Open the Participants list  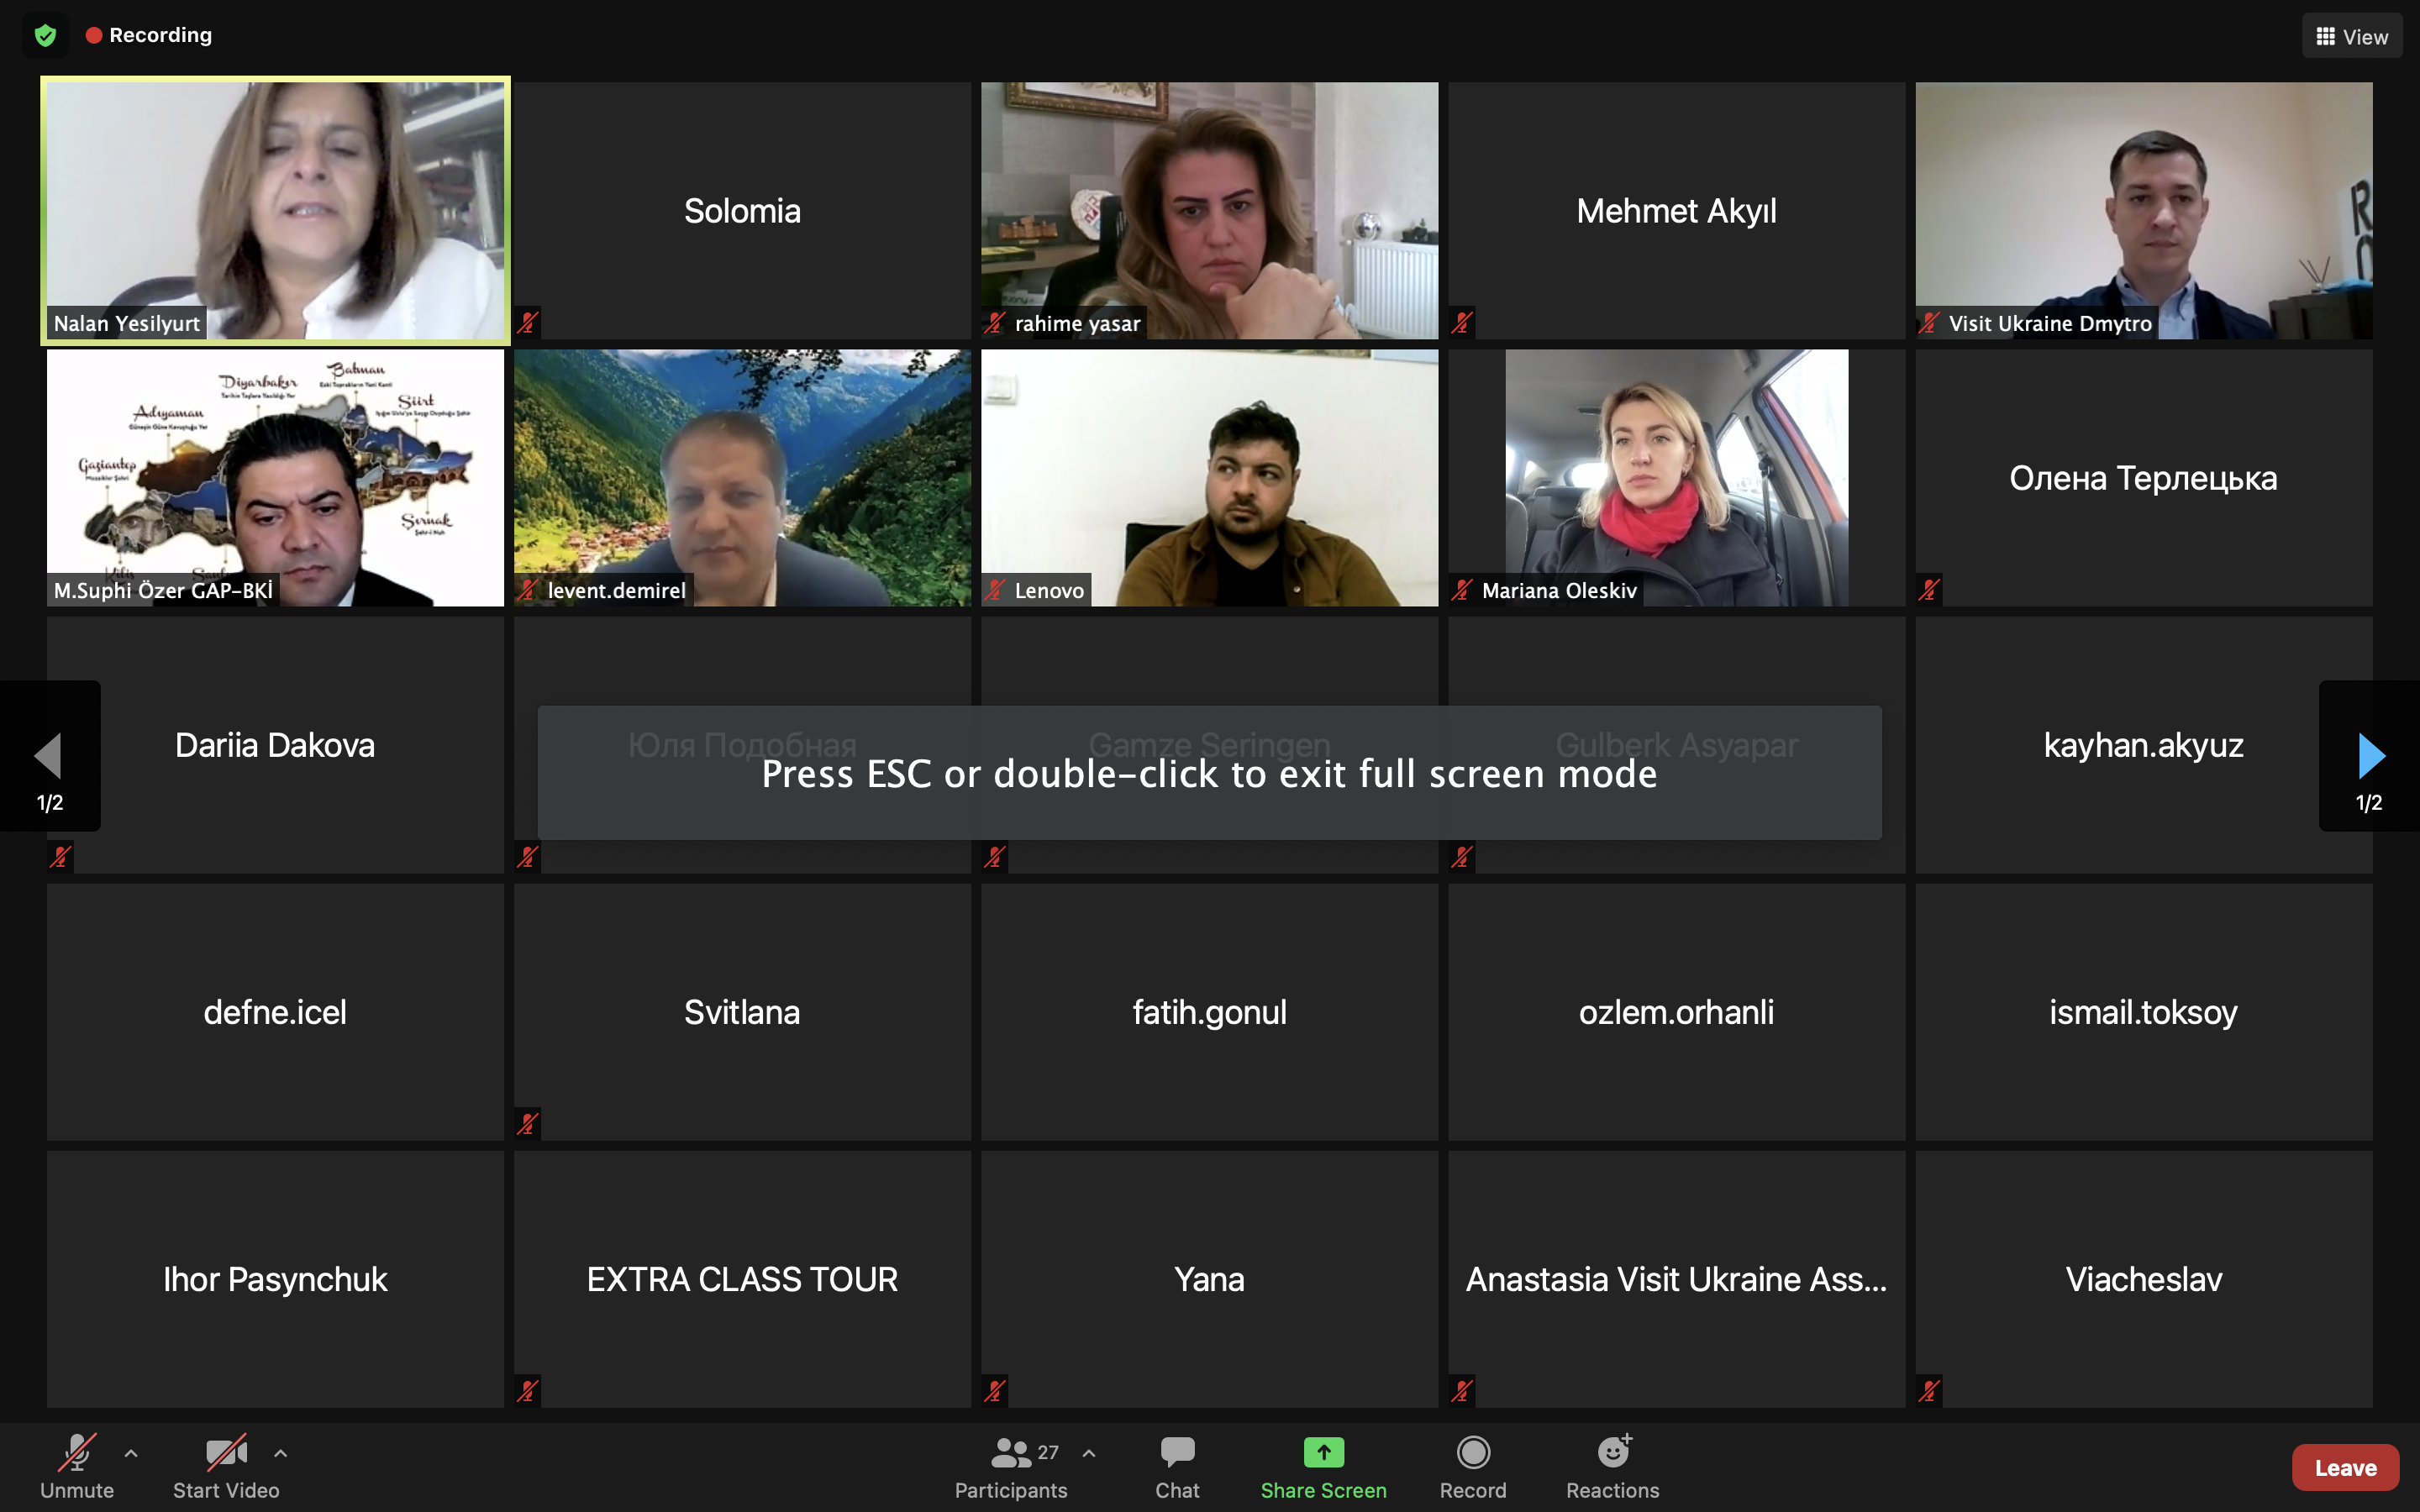[1010, 1467]
